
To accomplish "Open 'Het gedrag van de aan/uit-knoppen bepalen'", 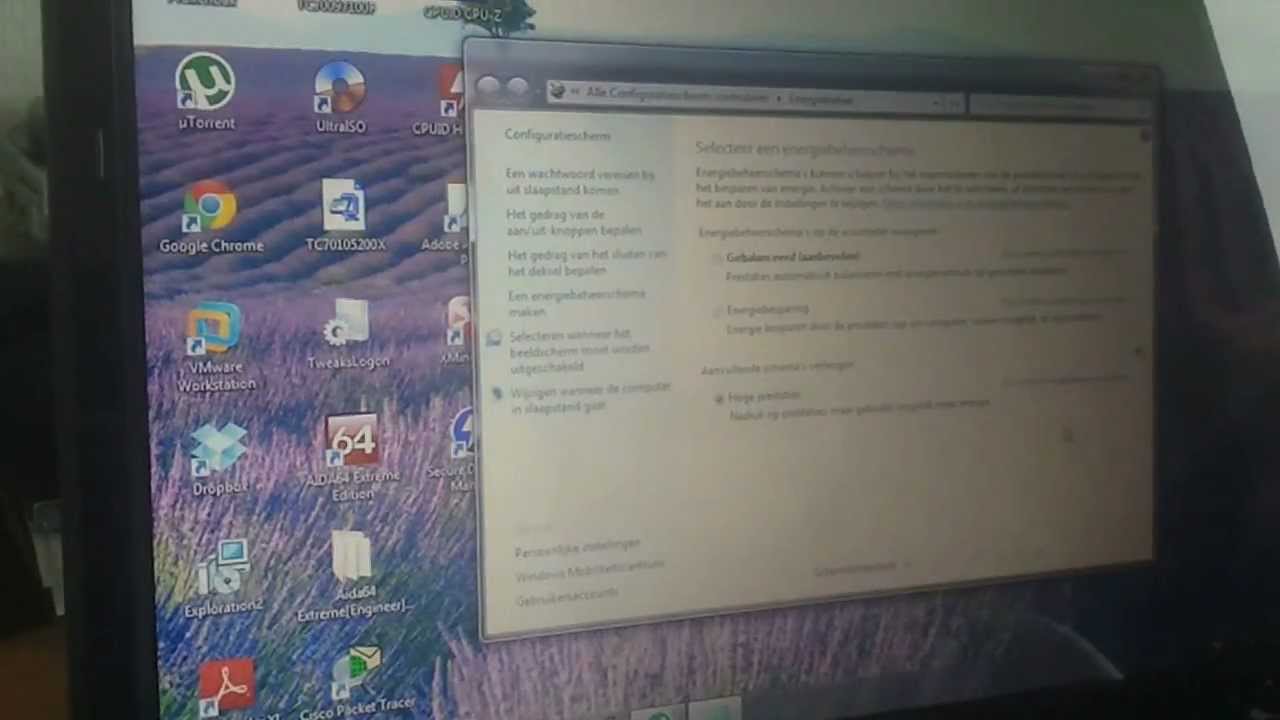I will [574, 222].
